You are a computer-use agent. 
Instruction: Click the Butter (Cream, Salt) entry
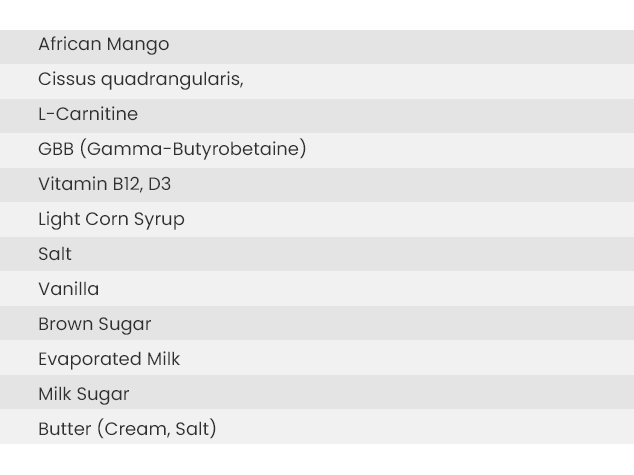coord(317,427)
